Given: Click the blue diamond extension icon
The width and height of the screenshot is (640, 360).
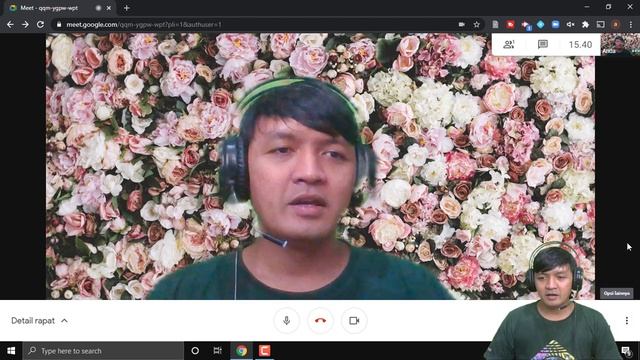Looking at the screenshot, I should point(540,24).
